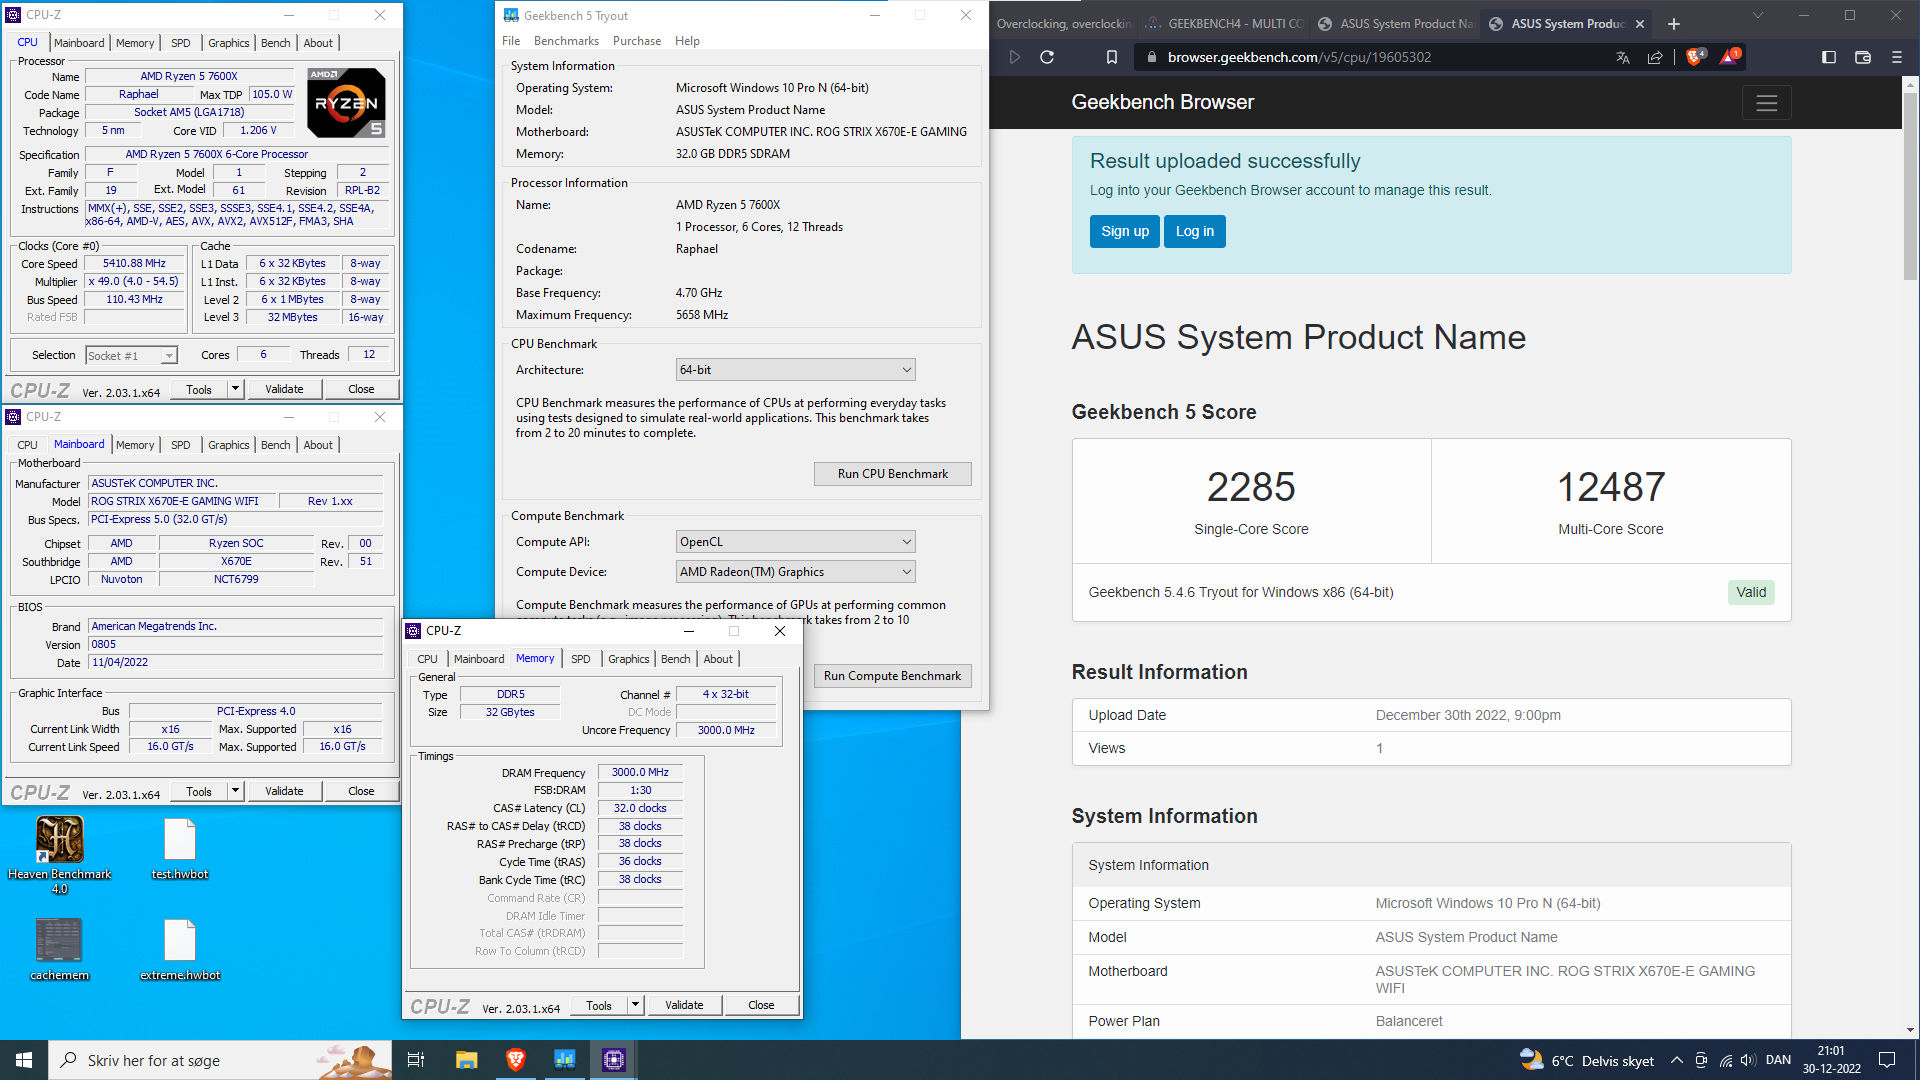Viewport: 1920px width, 1080px height.
Task: Click the Geekbench Browser title link
Action: [x=1162, y=102]
